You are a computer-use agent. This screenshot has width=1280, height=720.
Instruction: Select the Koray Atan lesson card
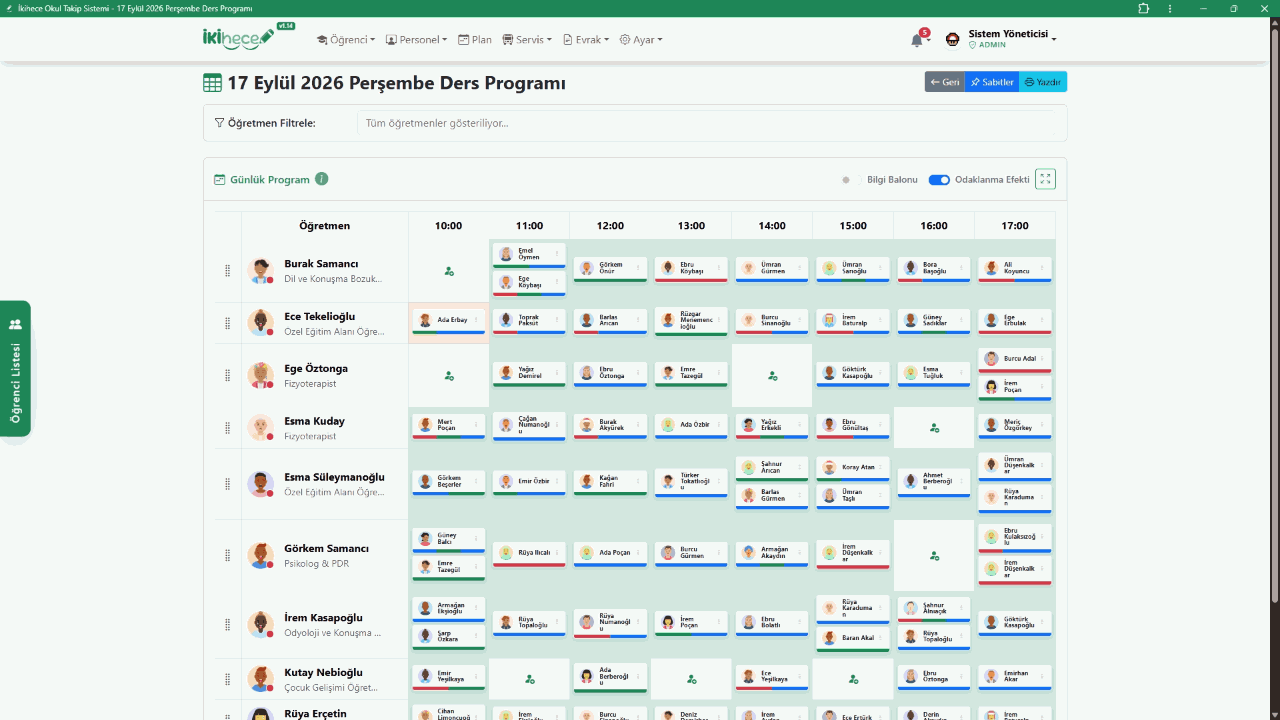pyautogui.click(x=852, y=468)
